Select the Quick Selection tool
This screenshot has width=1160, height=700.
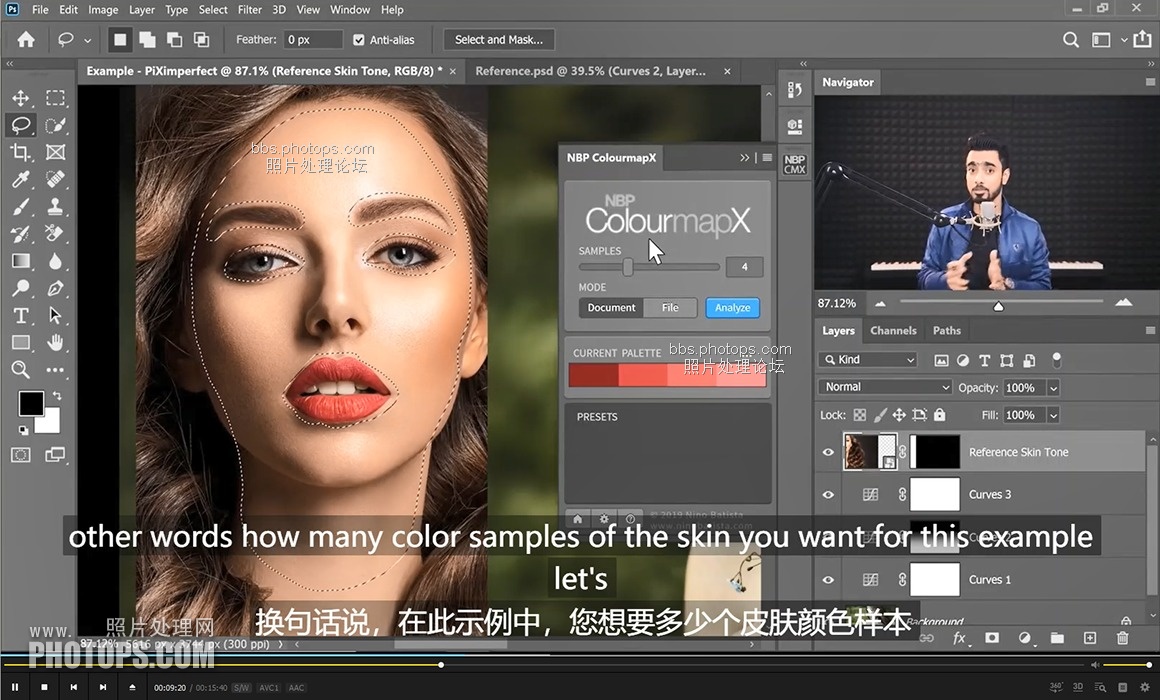[x=55, y=125]
